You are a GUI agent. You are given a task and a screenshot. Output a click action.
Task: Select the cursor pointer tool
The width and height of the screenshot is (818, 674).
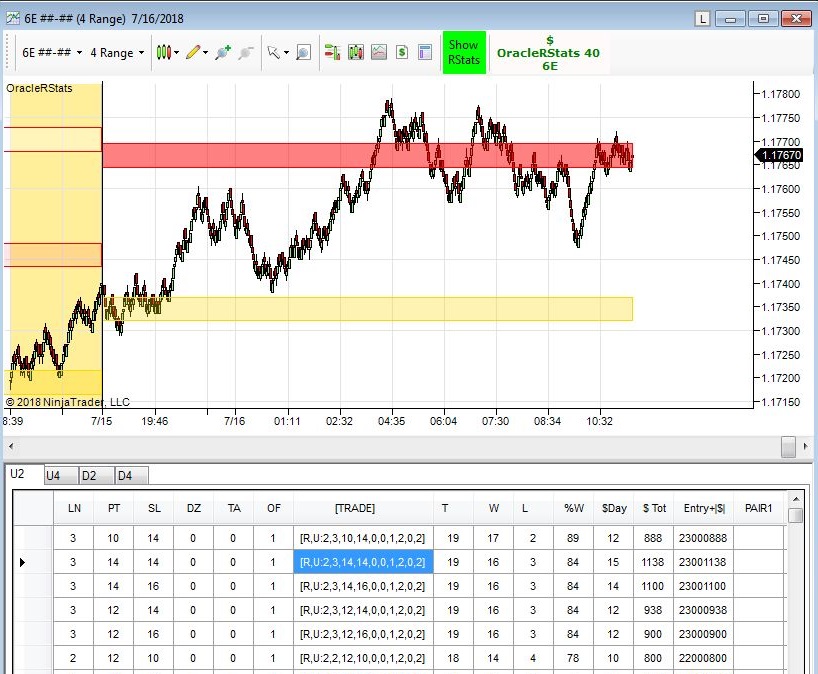coord(273,52)
